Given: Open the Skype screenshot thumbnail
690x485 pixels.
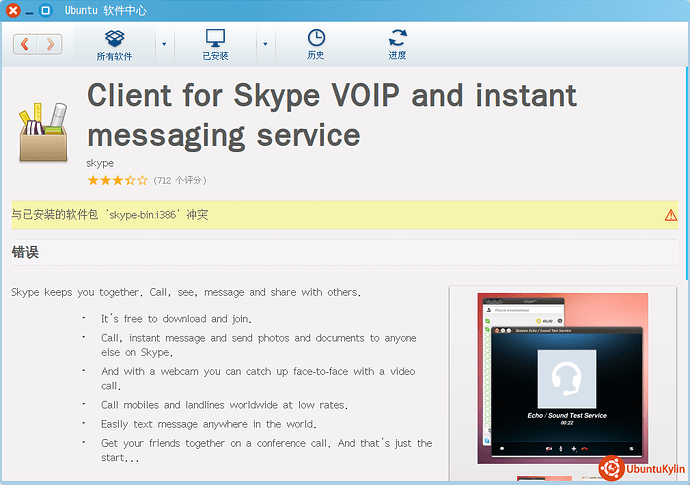Looking at the screenshot, I should click(562, 378).
